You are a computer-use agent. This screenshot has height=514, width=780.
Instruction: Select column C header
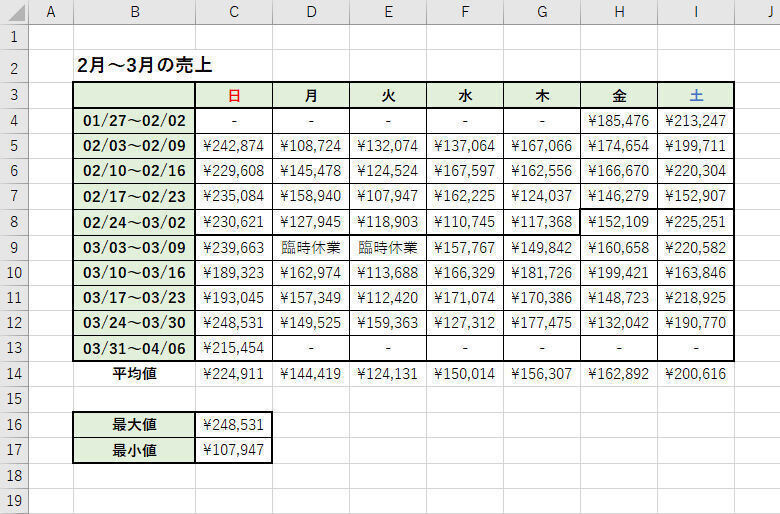click(x=234, y=11)
